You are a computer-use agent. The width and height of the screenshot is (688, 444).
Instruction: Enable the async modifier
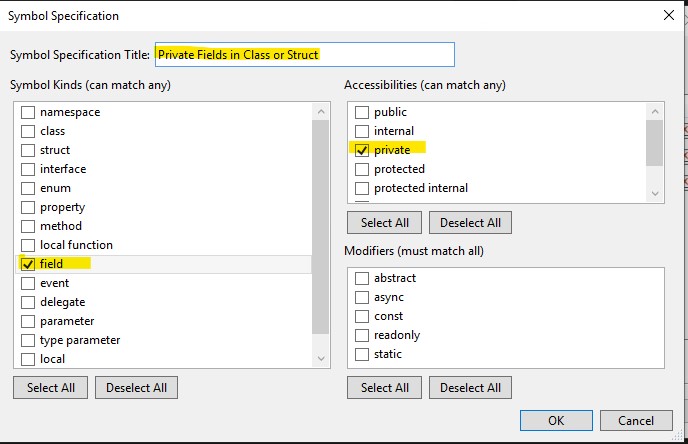(x=362, y=297)
